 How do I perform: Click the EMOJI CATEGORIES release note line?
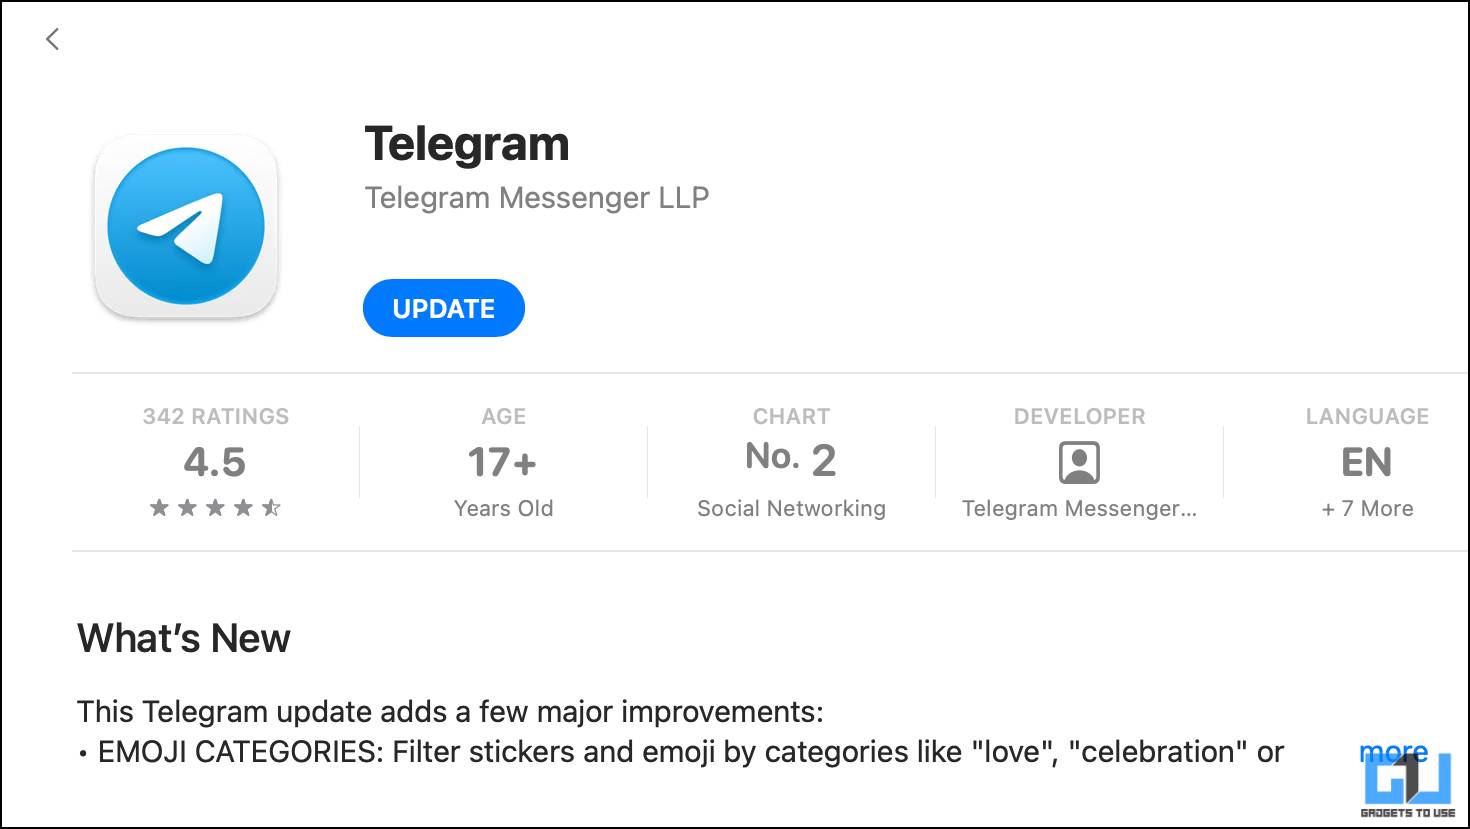(x=681, y=751)
